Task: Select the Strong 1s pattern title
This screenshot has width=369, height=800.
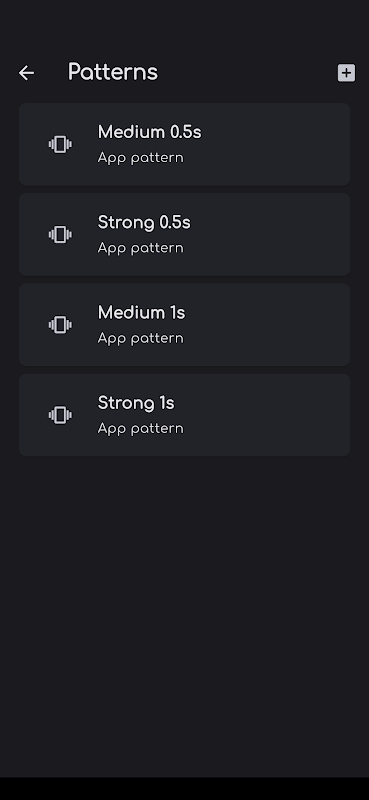Action: pyautogui.click(x=136, y=403)
